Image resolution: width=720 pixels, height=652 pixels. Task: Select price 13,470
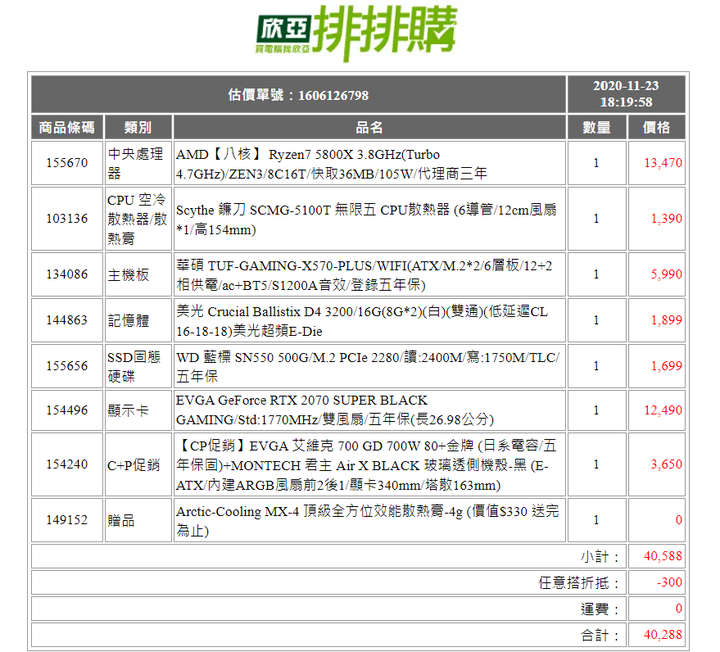663,163
